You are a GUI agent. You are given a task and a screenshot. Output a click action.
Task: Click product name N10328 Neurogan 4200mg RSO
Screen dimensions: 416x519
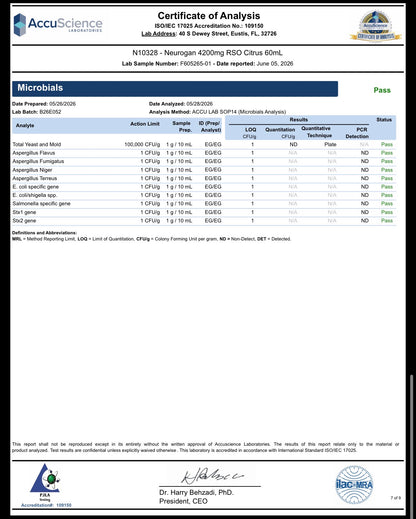click(x=207, y=53)
